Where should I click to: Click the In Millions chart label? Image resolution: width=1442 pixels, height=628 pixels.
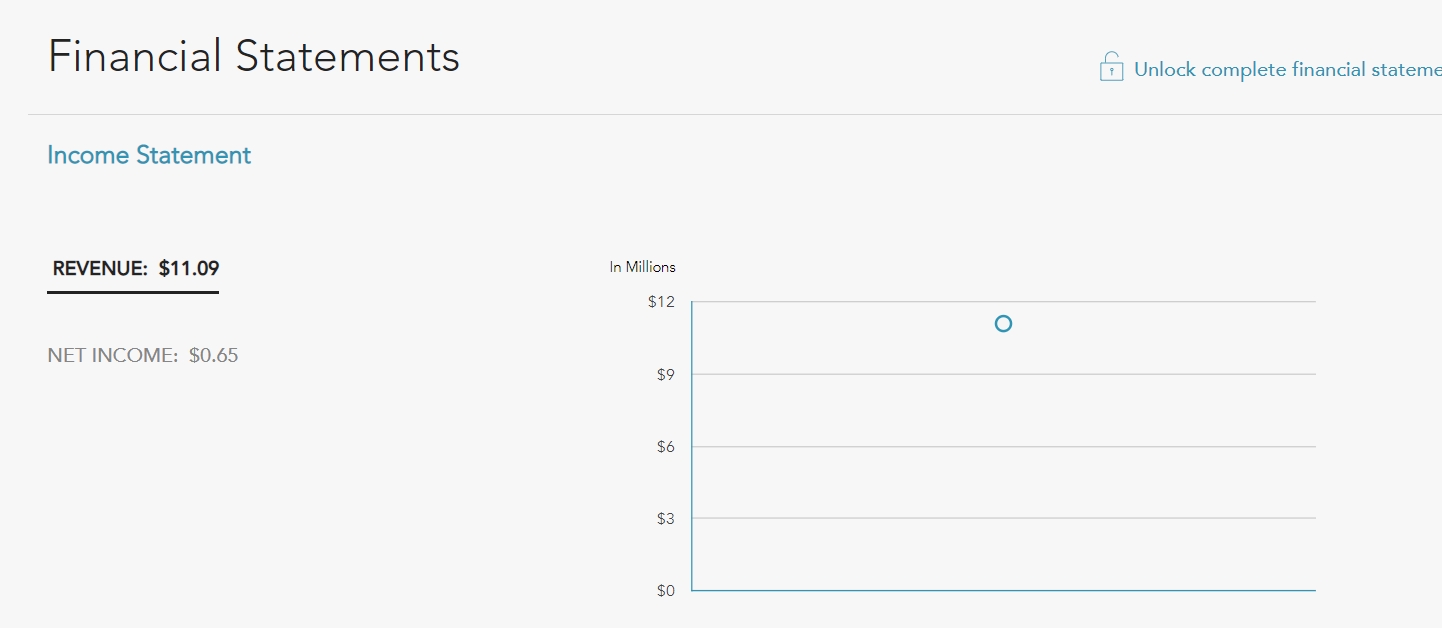point(642,267)
